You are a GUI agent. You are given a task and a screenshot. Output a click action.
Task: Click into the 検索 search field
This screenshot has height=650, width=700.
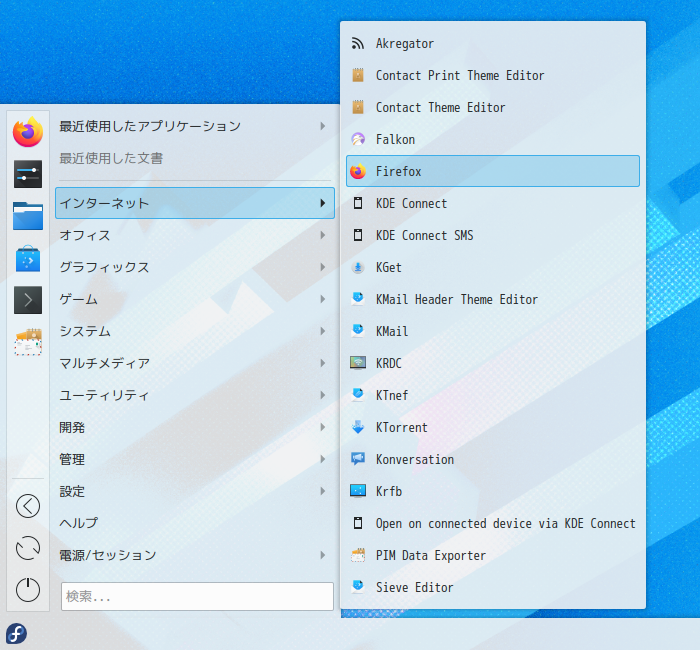tap(197, 596)
